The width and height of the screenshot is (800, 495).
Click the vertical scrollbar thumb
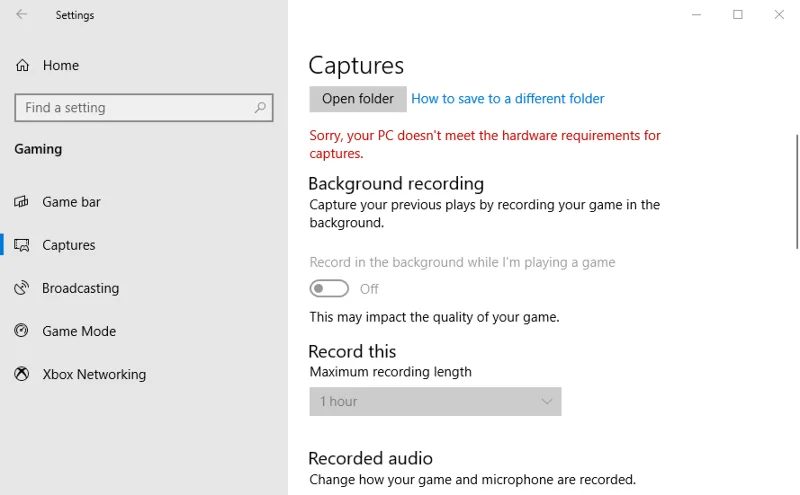(x=796, y=192)
